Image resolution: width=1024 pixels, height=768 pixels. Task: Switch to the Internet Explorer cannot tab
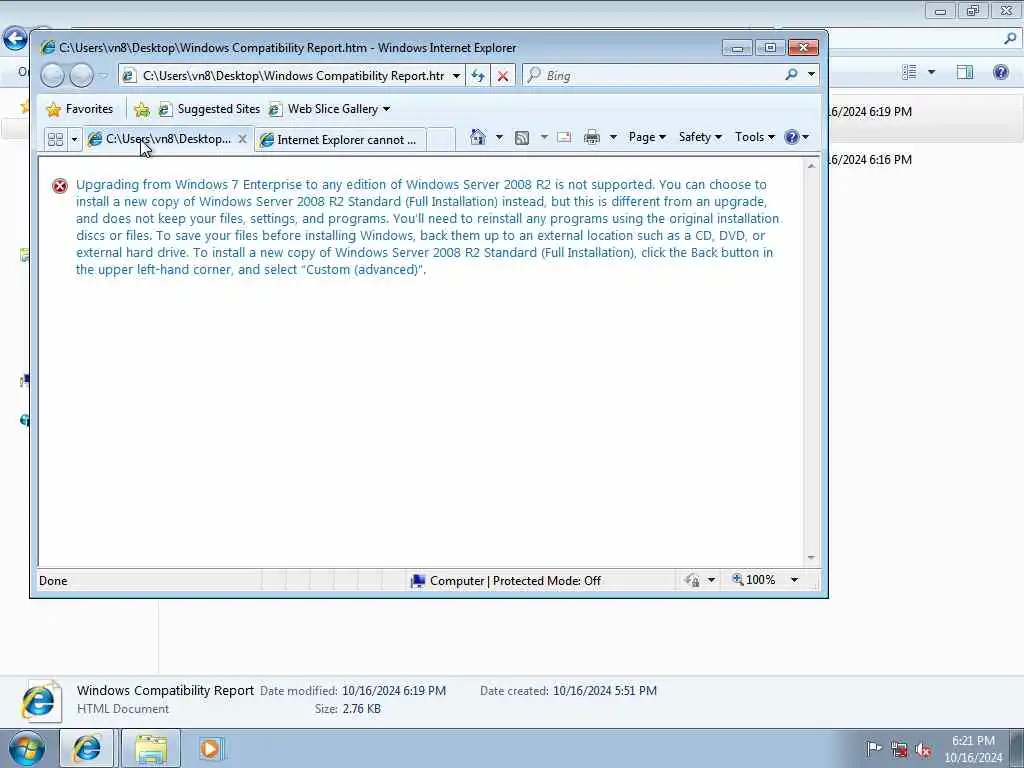[x=340, y=140]
